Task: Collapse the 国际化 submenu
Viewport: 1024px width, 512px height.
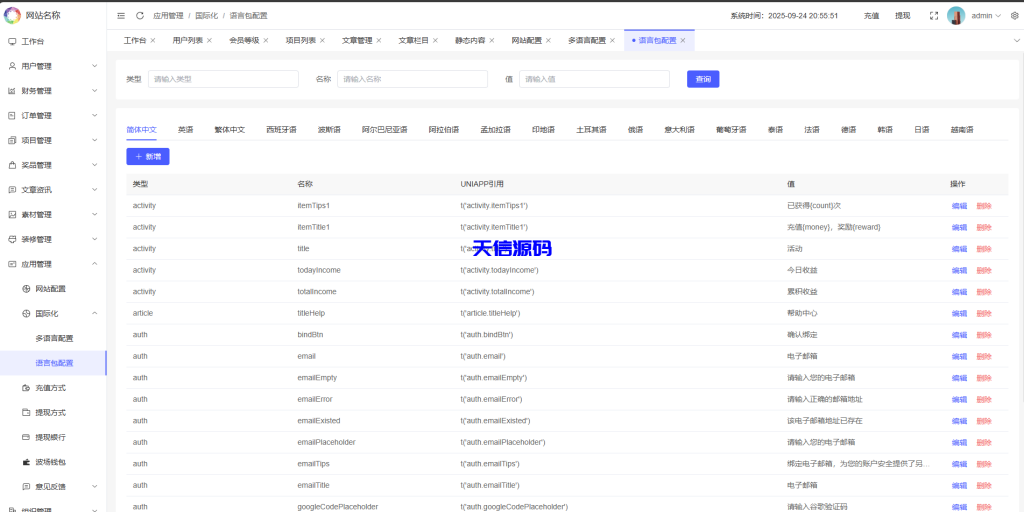Action: pyautogui.click(x=94, y=313)
